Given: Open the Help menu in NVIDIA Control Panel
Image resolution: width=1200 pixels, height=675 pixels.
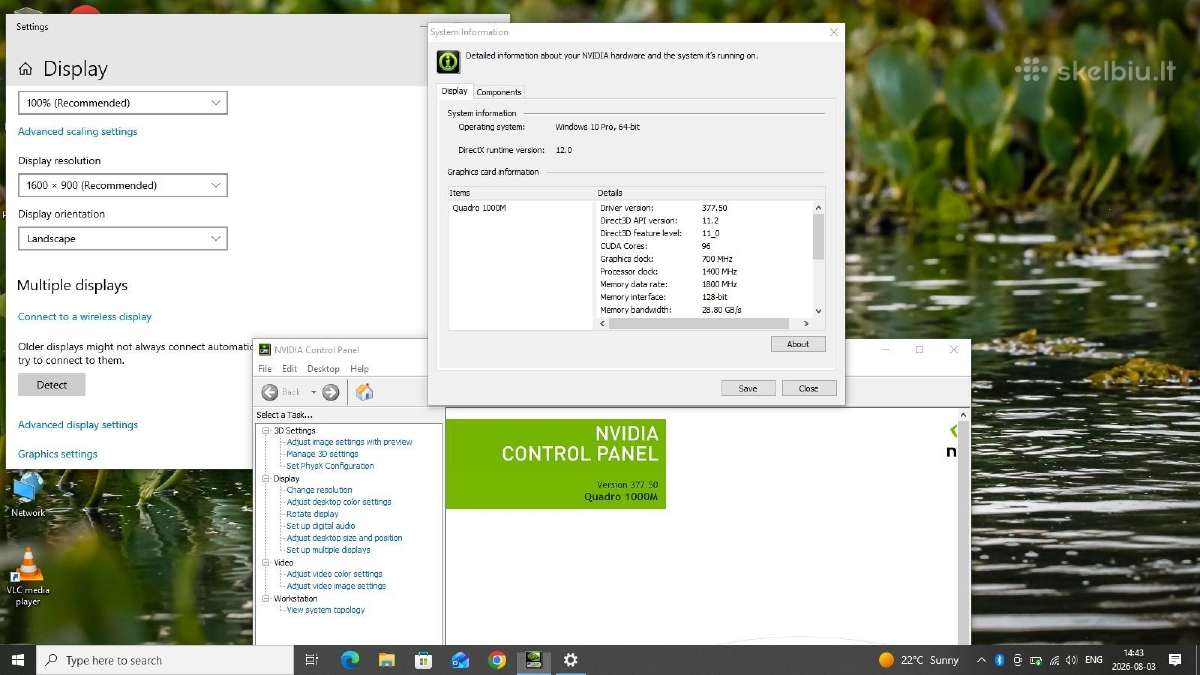Looking at the screenshot, I should [359, 369].
